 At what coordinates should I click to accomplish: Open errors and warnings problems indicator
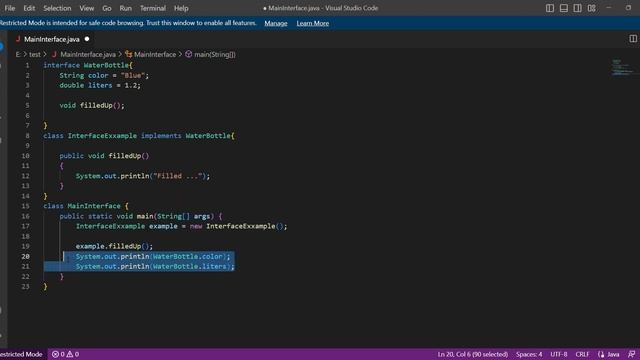coord(65,354)
